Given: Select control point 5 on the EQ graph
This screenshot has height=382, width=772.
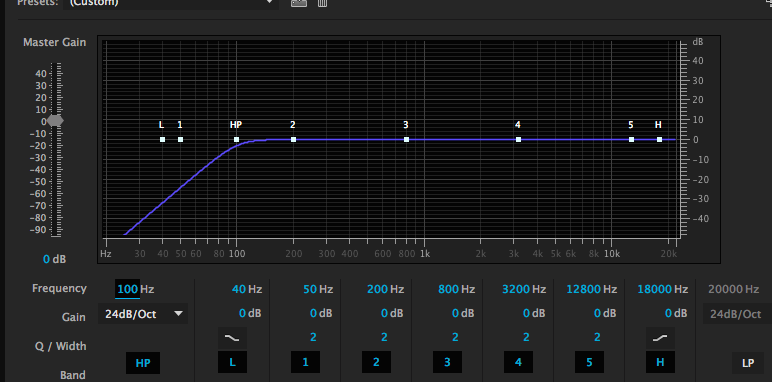Looking at the screenshot, I should click(x=631, y=140).
